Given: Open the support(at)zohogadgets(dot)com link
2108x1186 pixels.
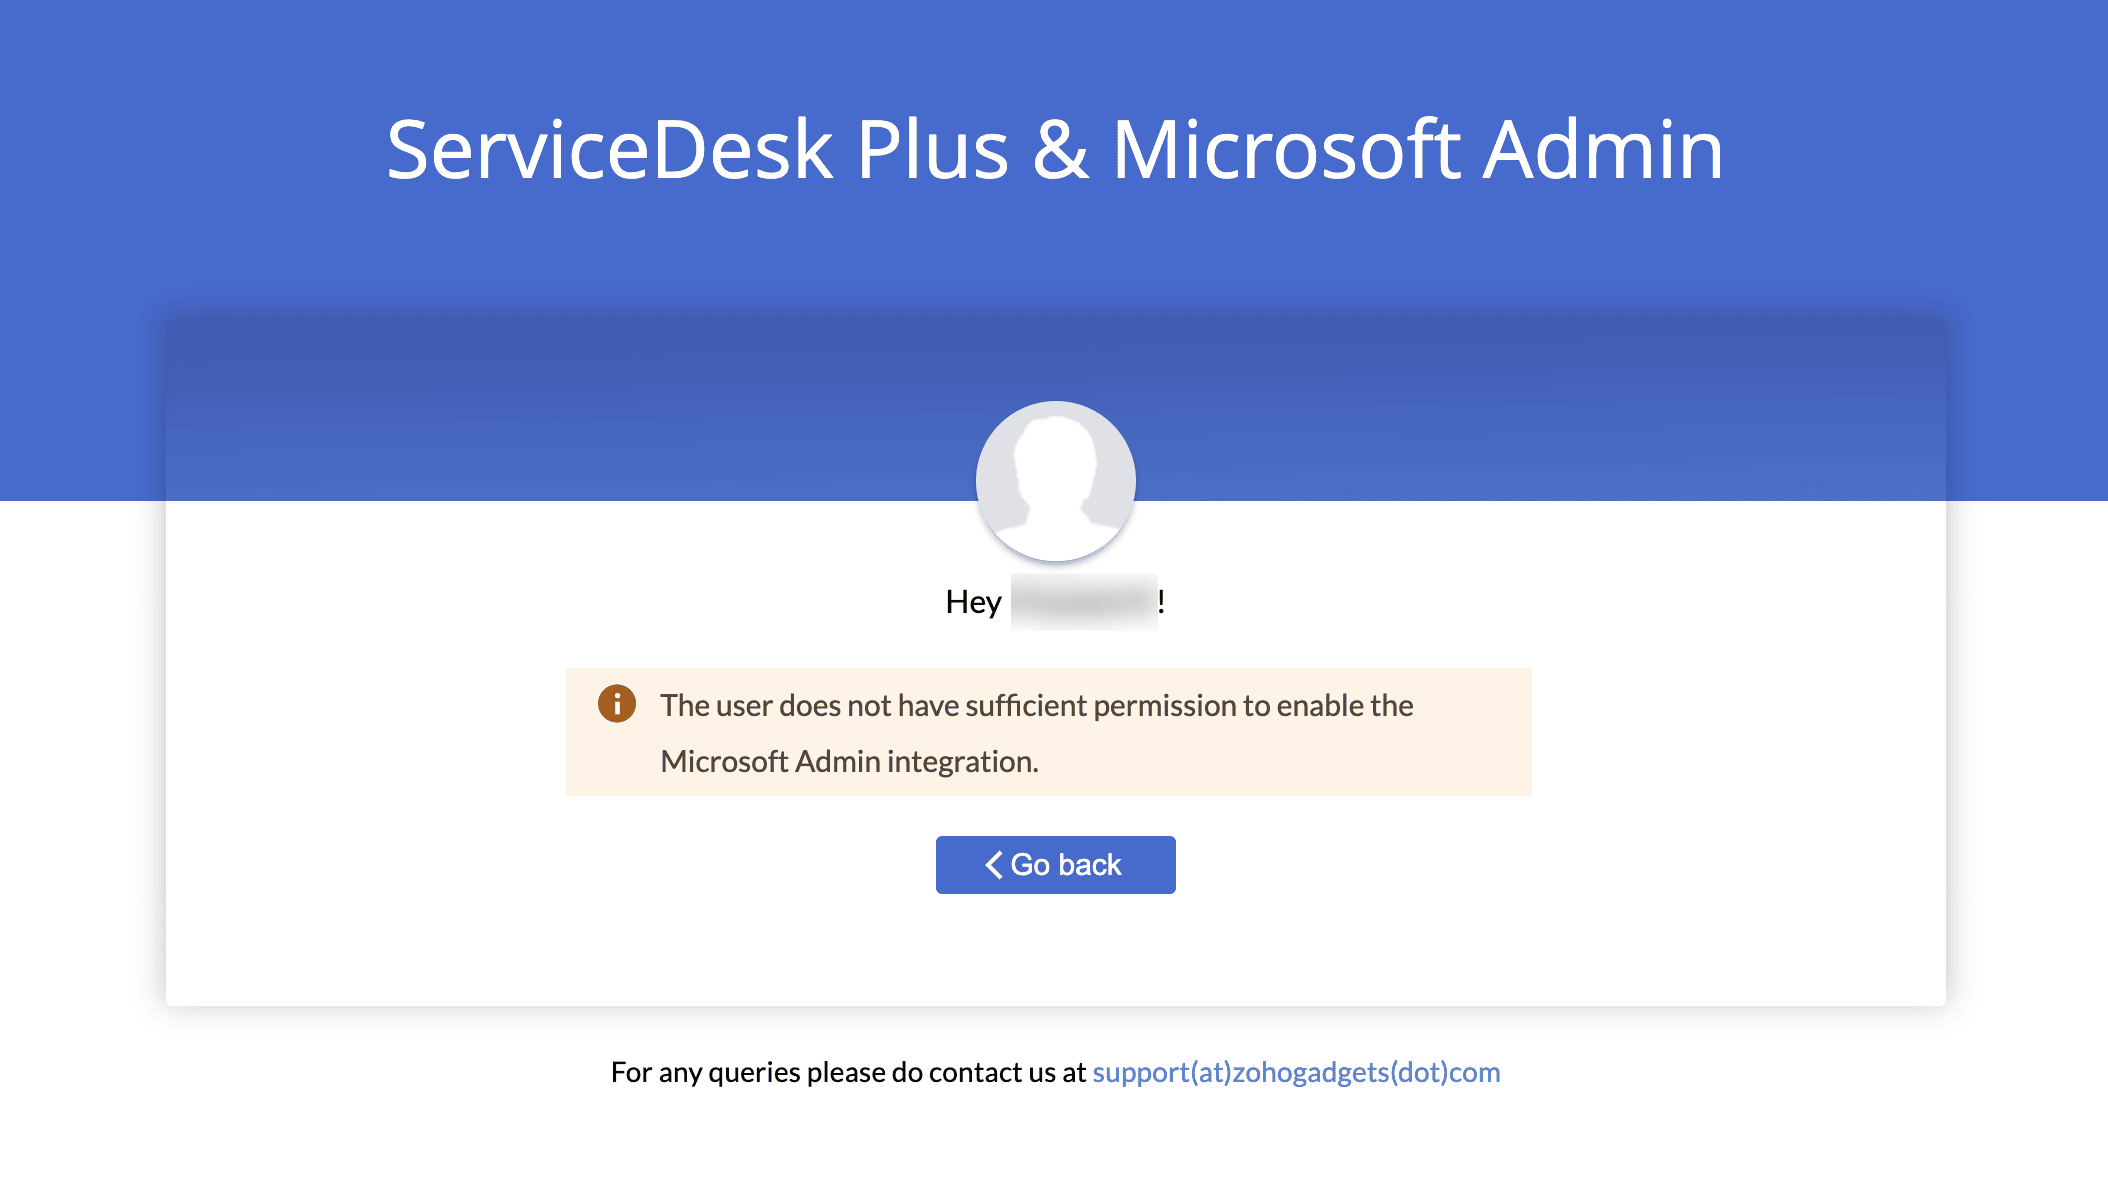Looking at the screenshot, I should pos(1296,1073).
